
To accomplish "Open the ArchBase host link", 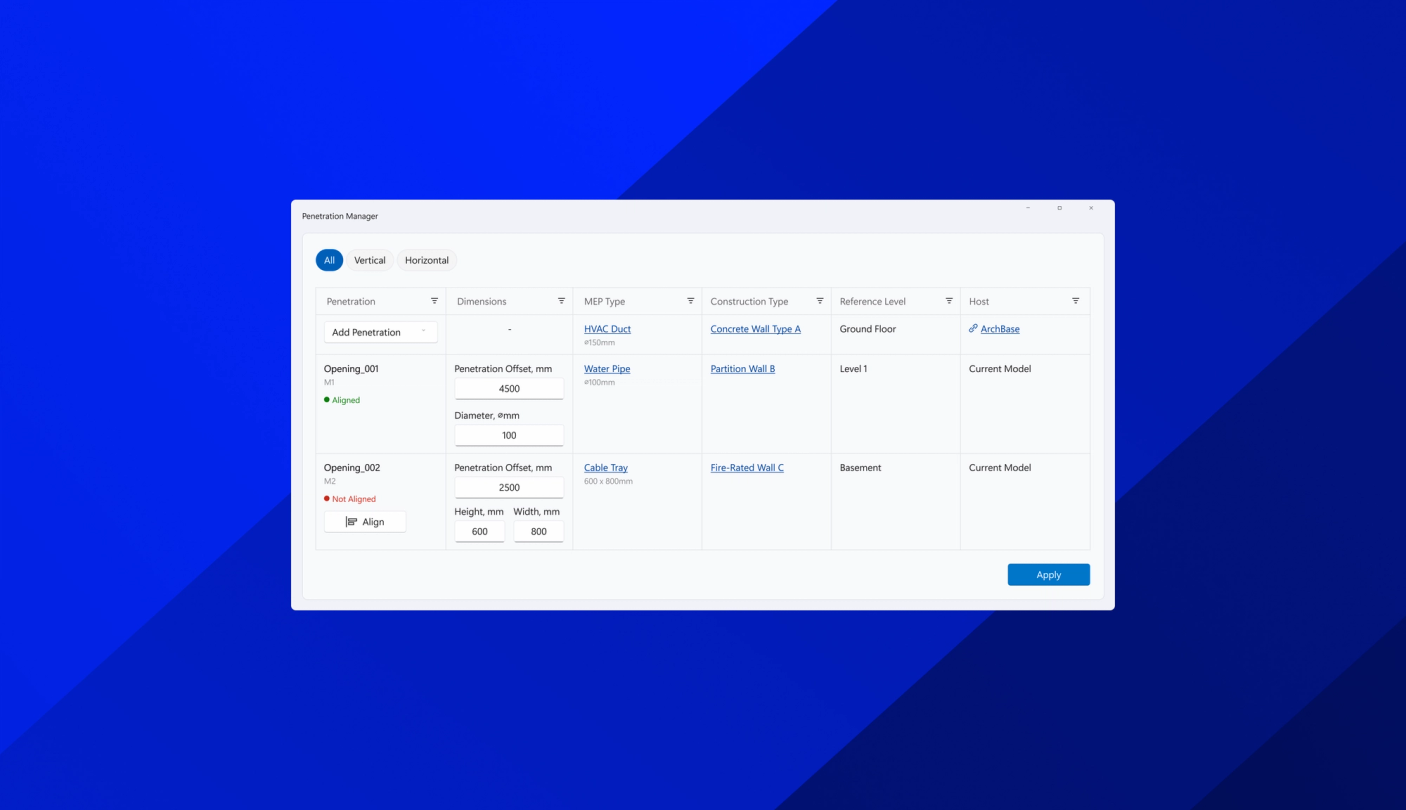I will [1000, 329].
